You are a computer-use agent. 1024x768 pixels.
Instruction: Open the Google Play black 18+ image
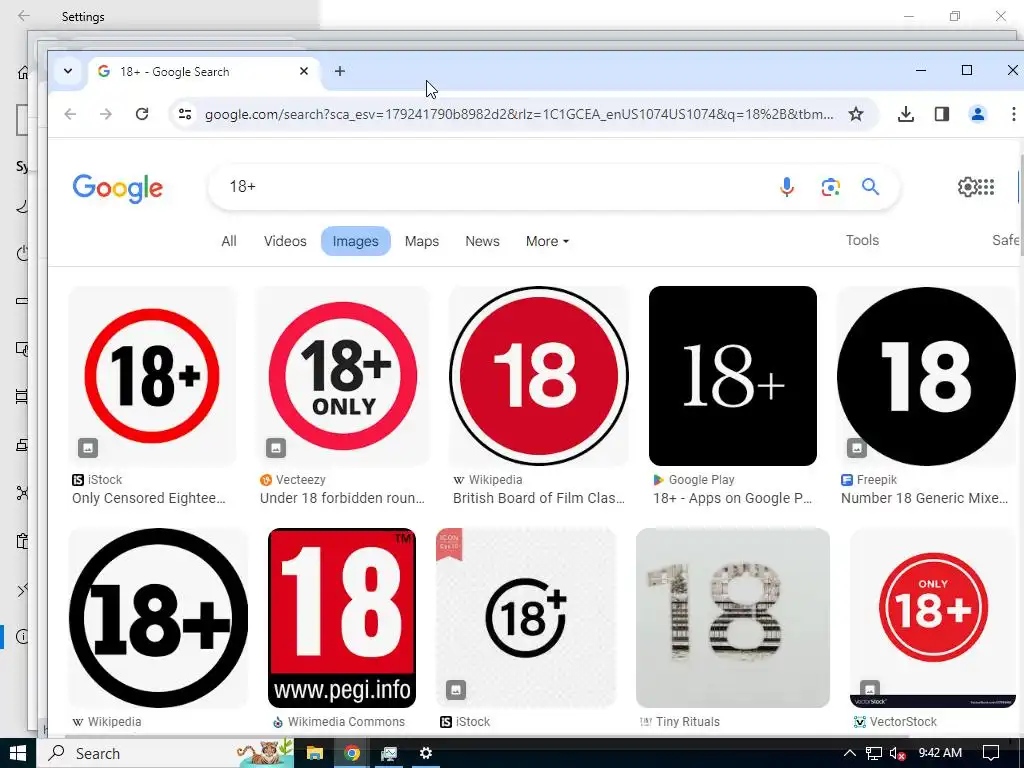[733, 376]
